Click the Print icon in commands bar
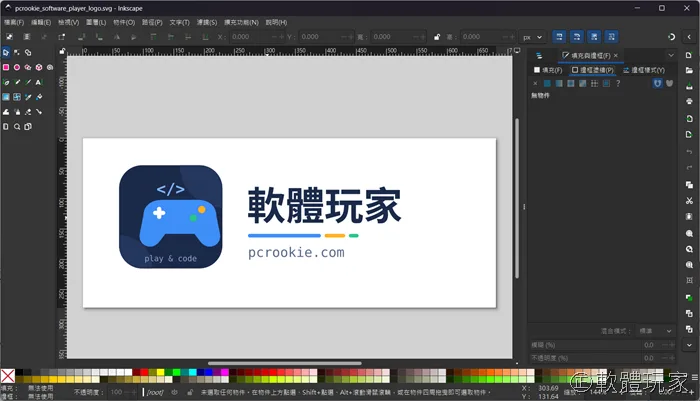Viewport: 700px width, 401px height. pyautogui.click(x=689, y=101)
